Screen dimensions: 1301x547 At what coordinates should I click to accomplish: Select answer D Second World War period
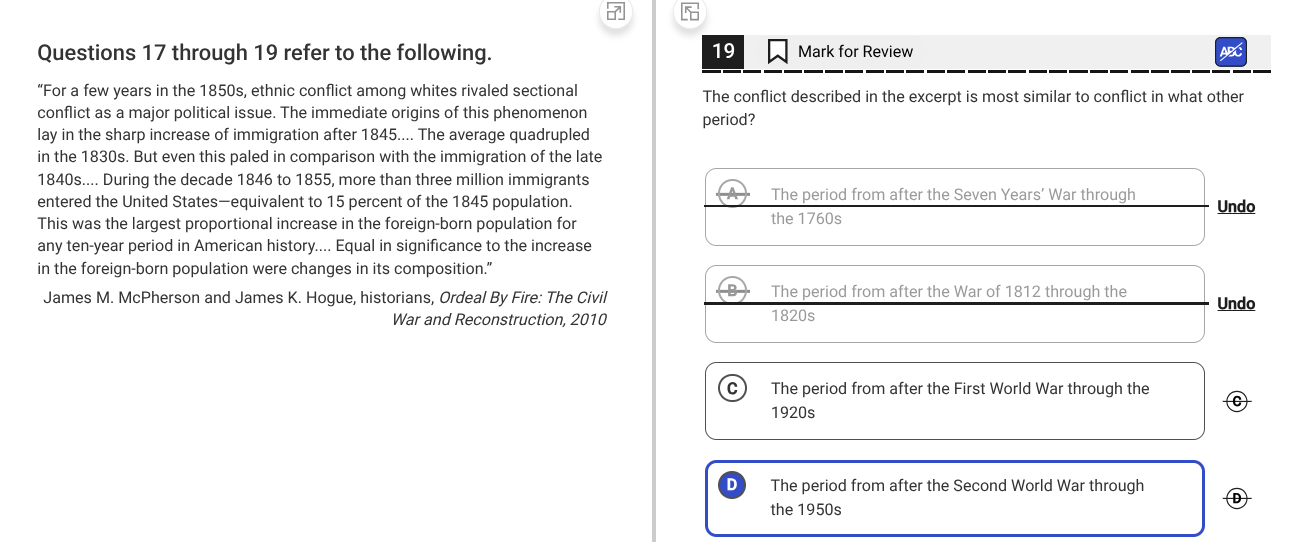click(955, 498)
